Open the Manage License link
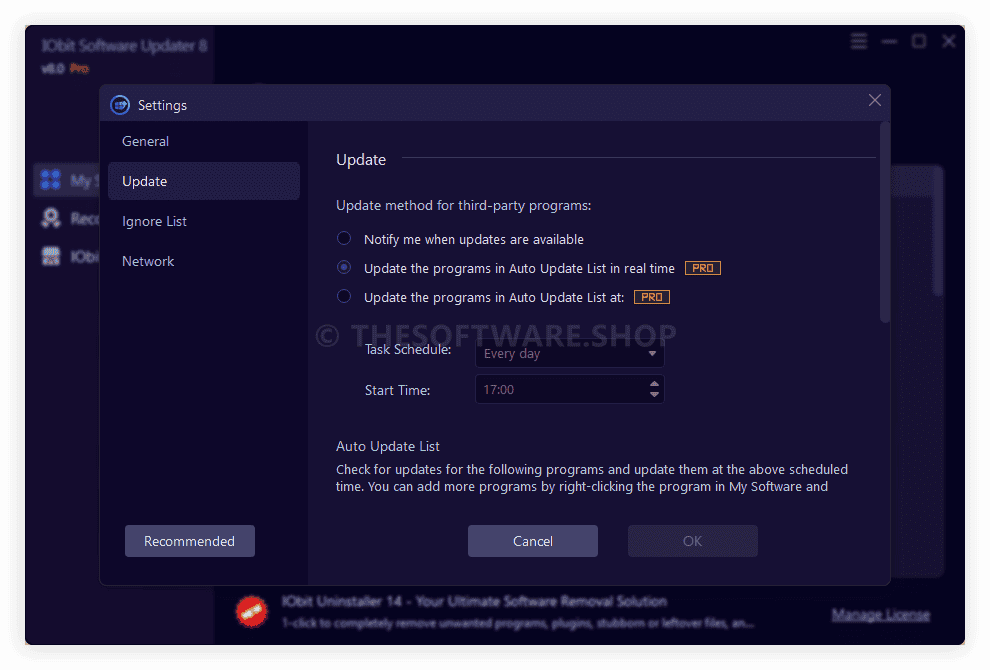The height and width of the screenshot is (670, 990). pos(881,614)
